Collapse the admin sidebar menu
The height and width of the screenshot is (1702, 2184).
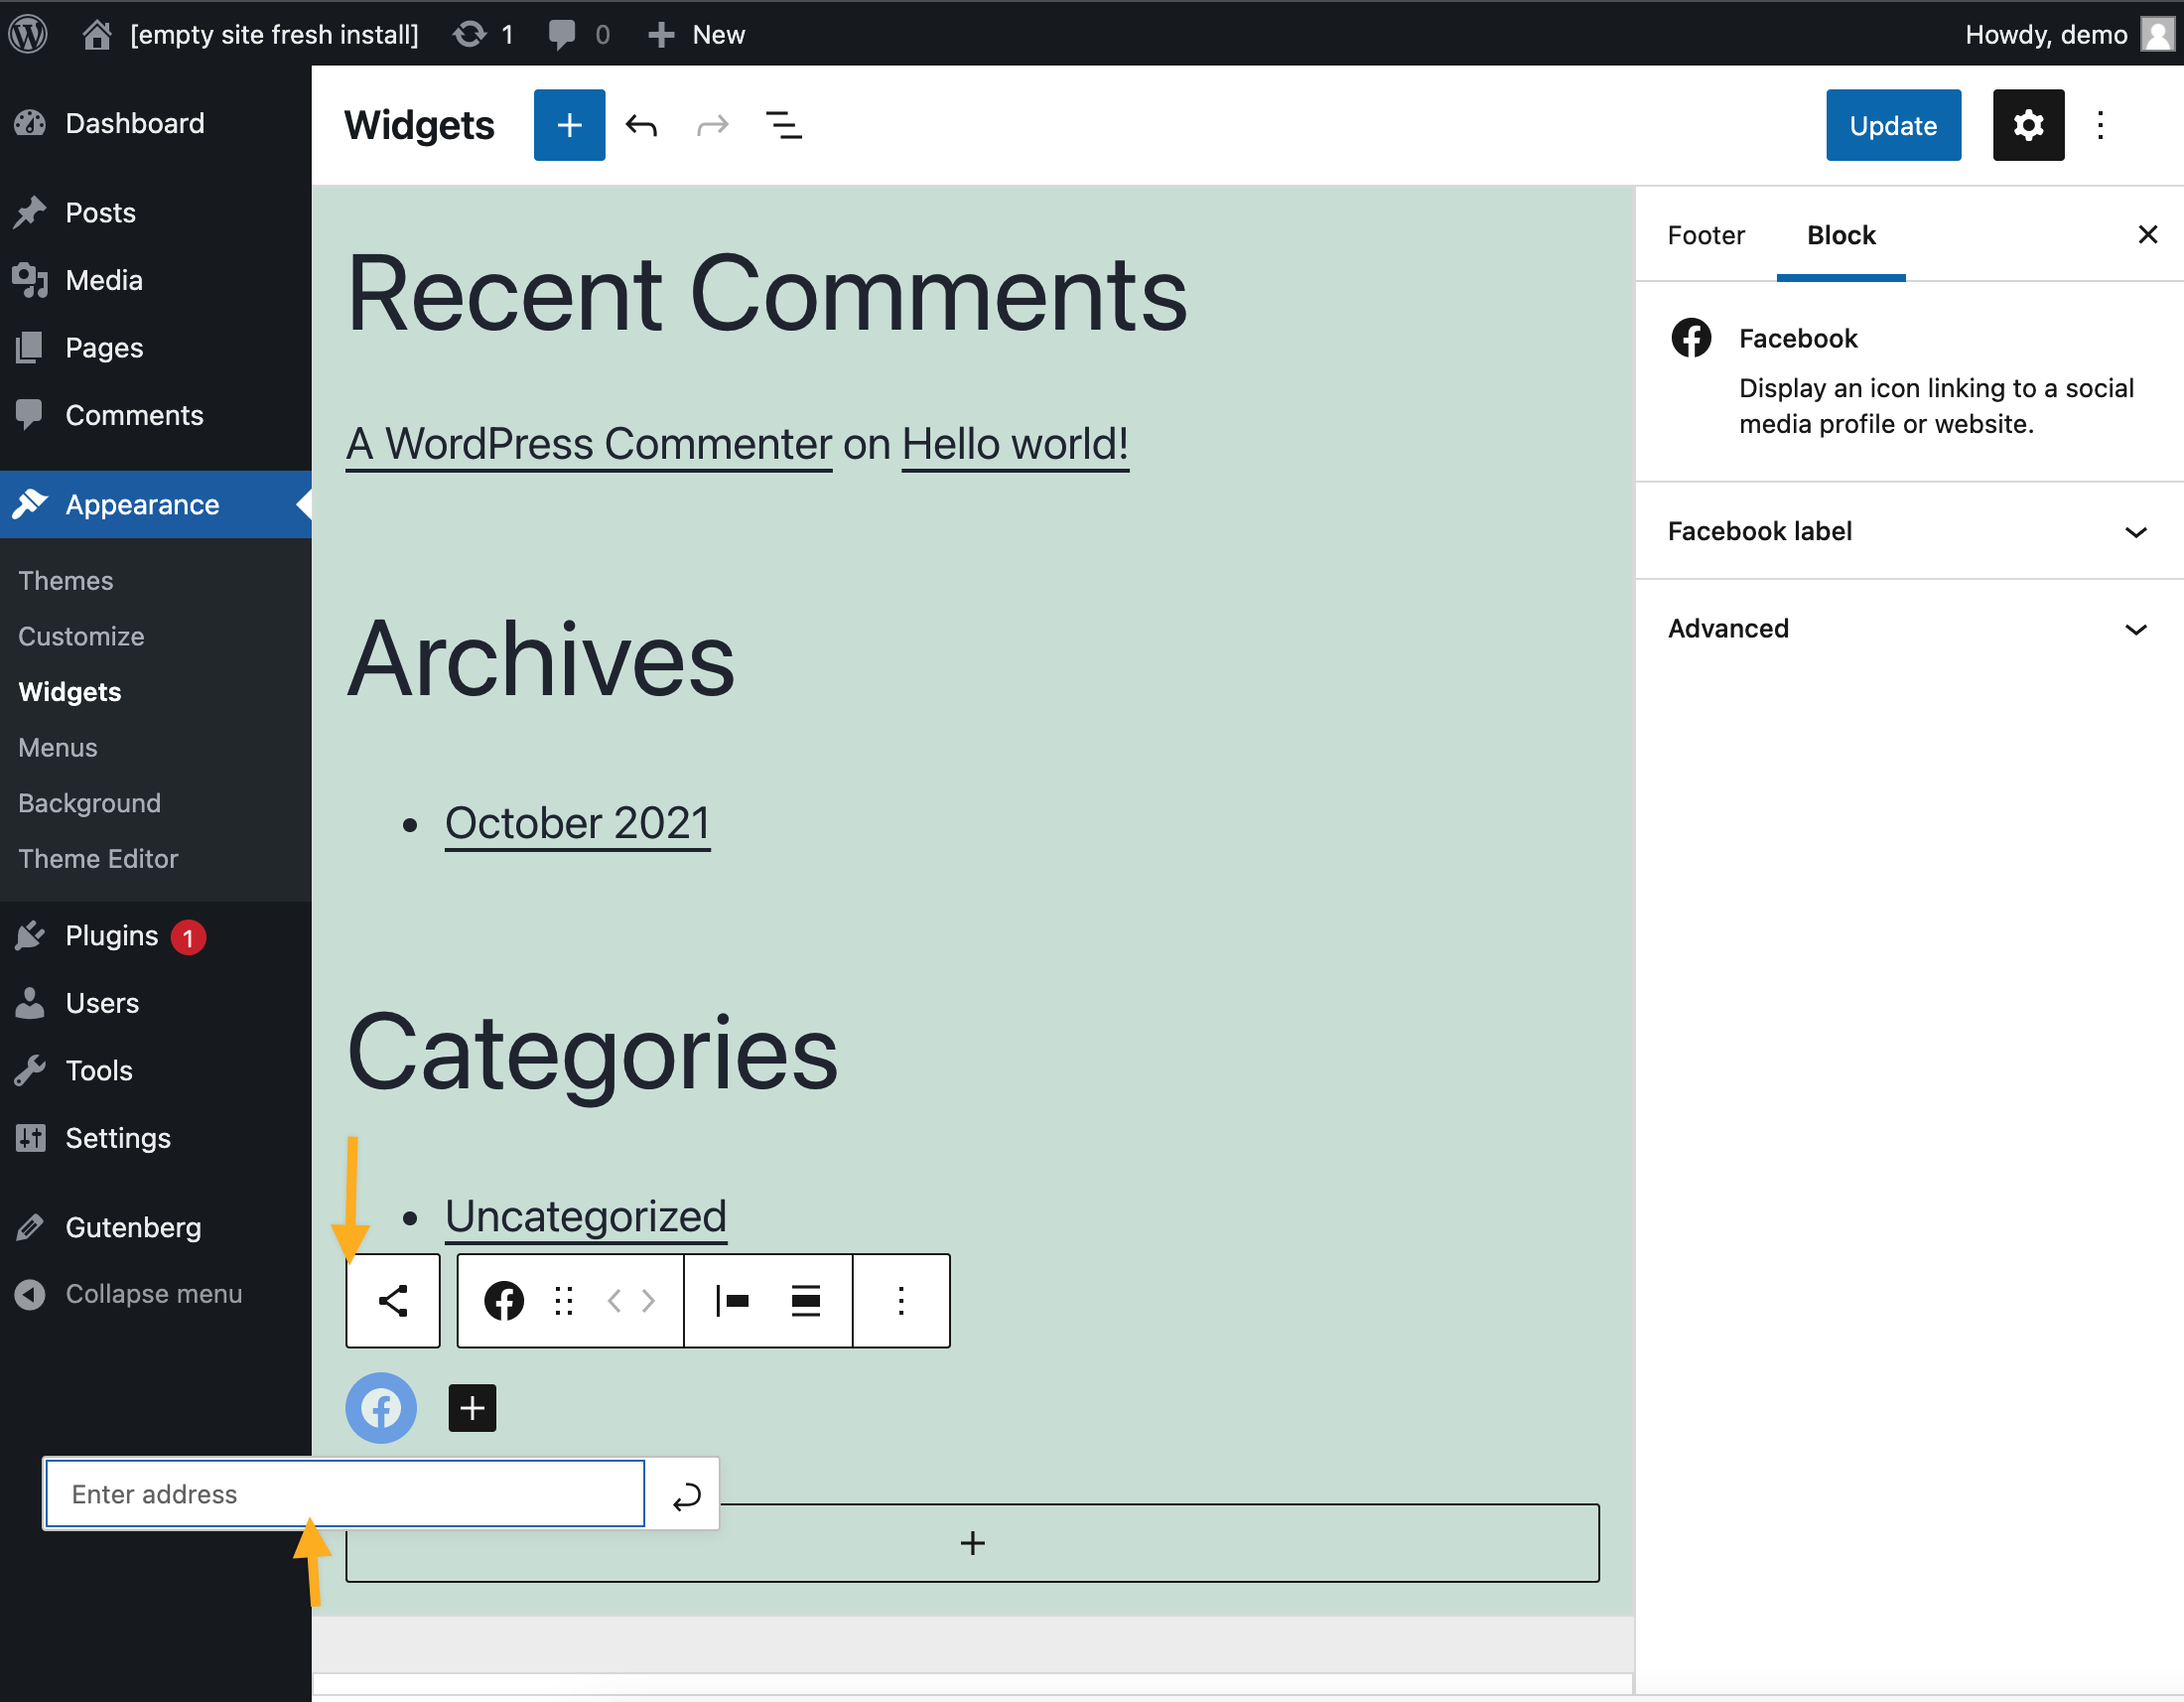150,1293
